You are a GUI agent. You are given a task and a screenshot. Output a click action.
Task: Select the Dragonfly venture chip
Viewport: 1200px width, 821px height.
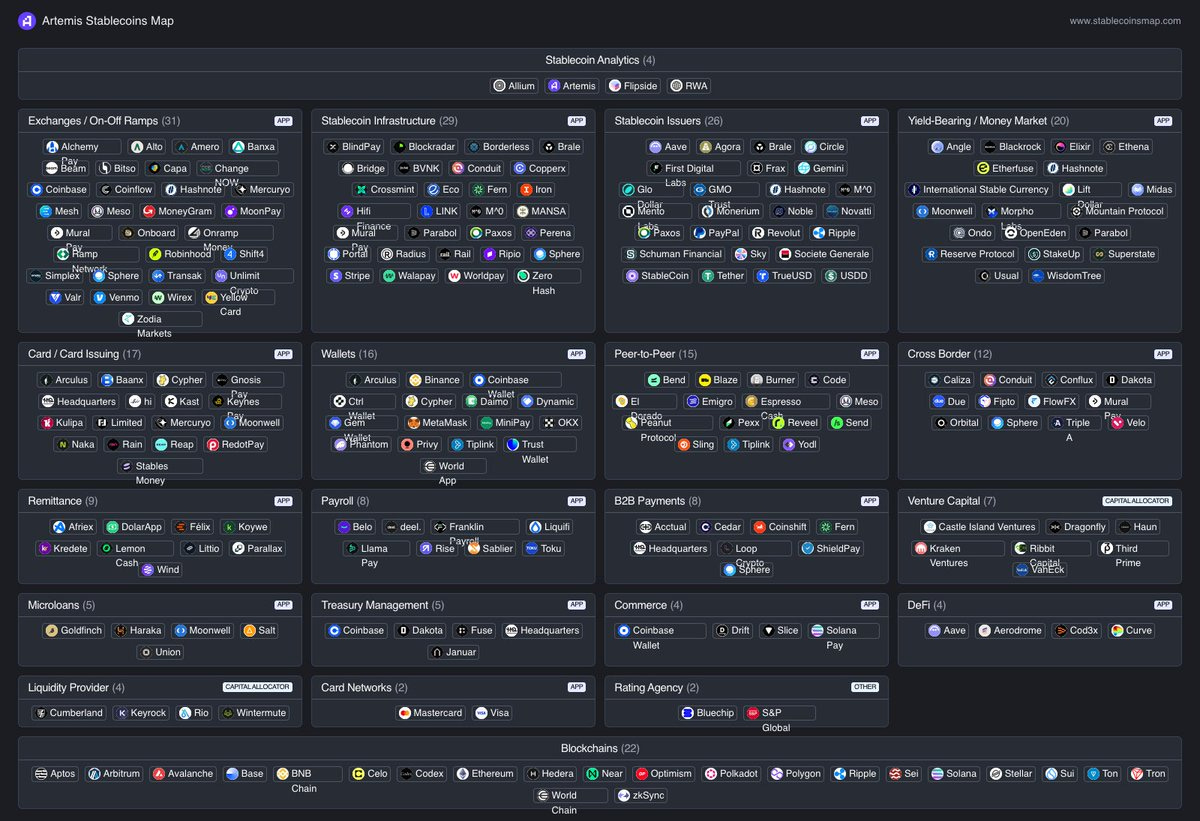(x=1078, y=527)
